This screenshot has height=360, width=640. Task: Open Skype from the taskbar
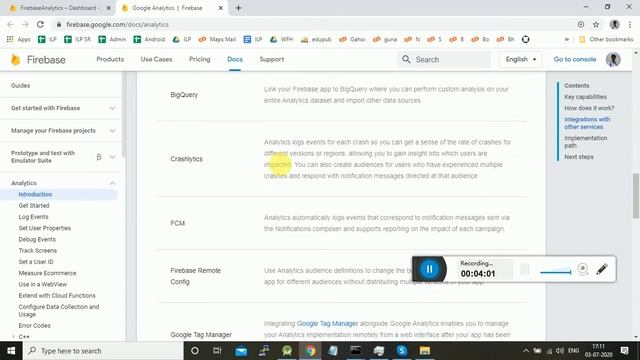pos(402,351)
